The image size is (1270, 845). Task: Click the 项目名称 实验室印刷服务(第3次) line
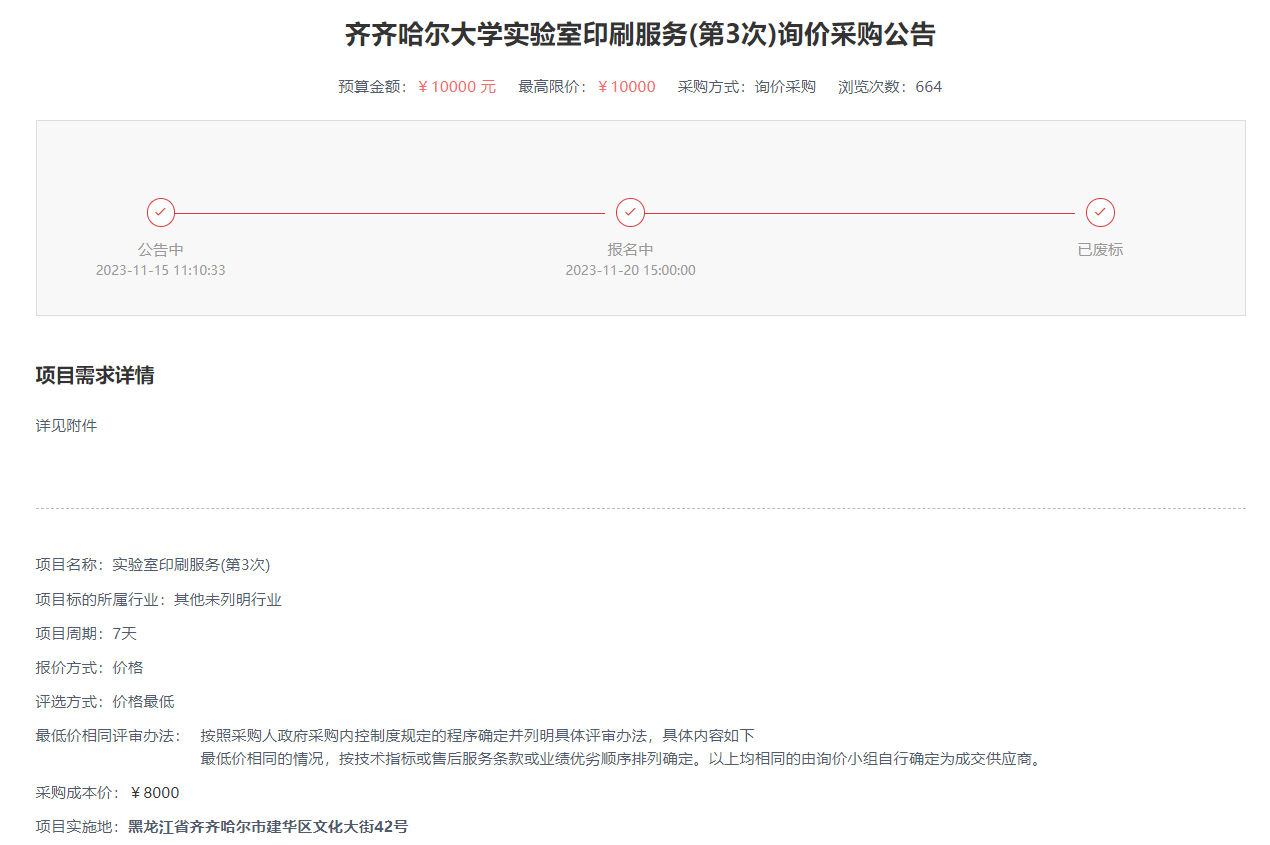(153, 565)
